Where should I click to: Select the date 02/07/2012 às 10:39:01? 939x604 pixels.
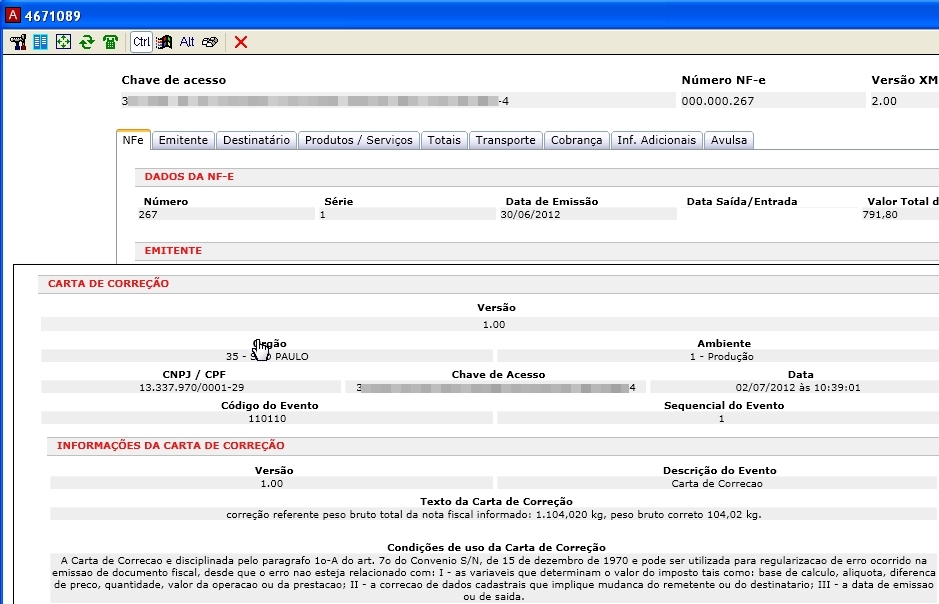point(798,387)
